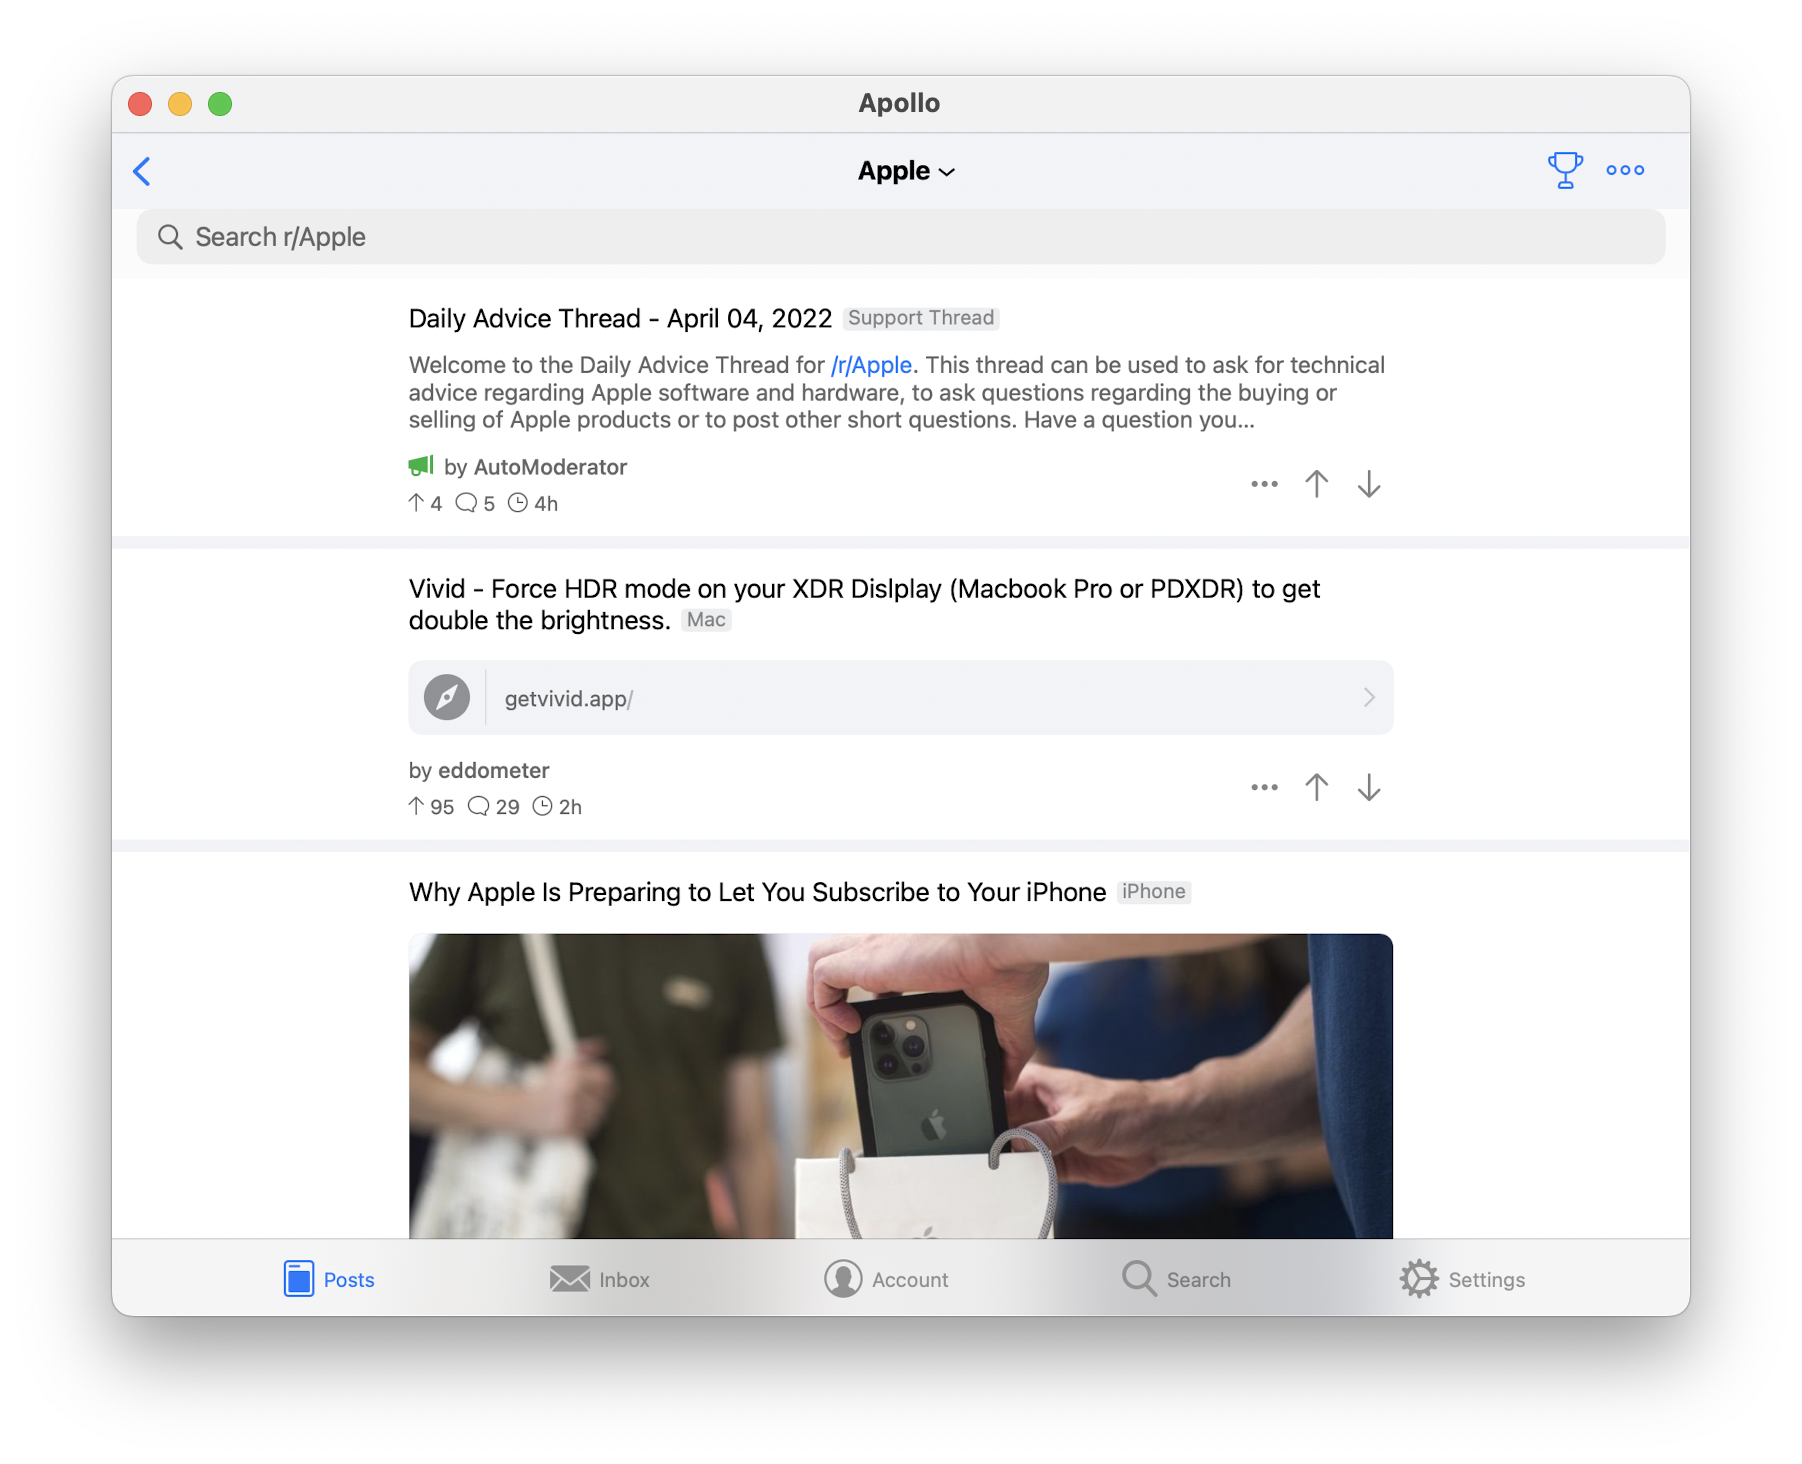Open the three-circle more options menu
The width and height of the screenshot is (1802, 1464).
1625,170
